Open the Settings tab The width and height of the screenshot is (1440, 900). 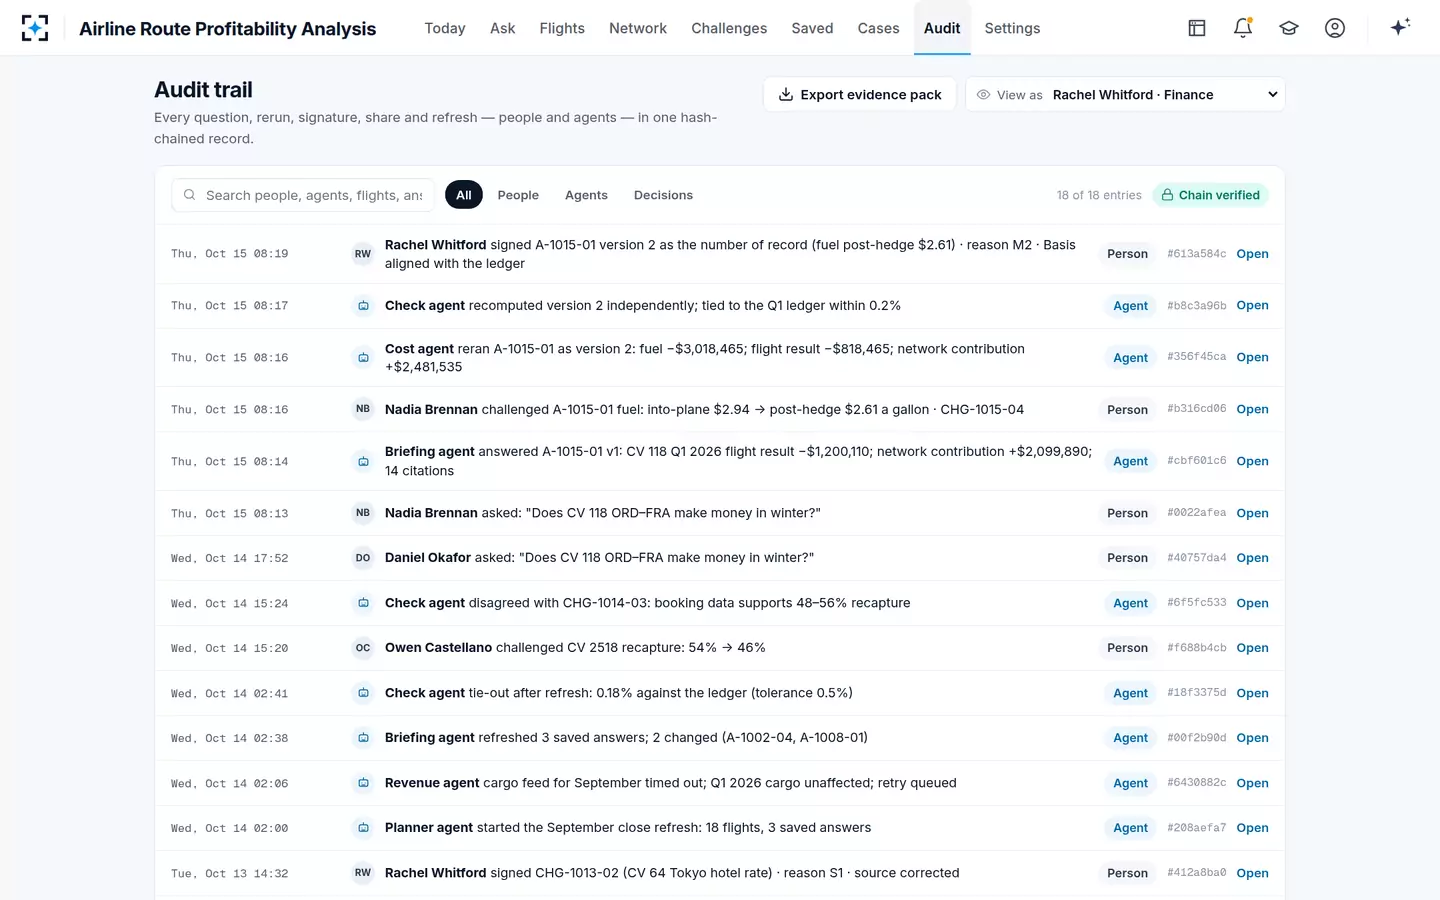pos(1012,28)
